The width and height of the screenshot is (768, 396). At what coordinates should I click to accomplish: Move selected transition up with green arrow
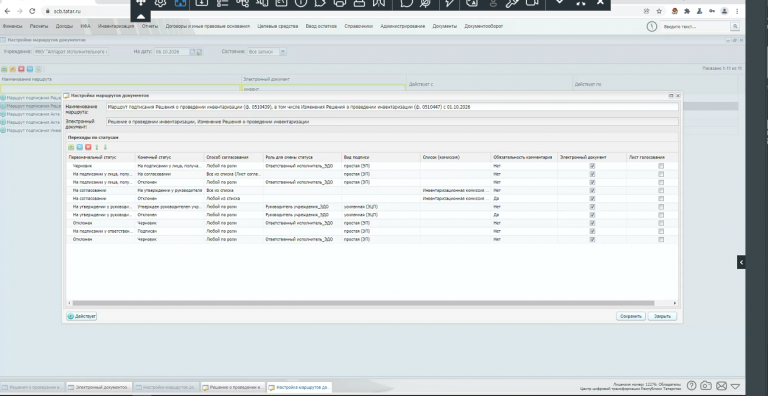tap(97, 147)
